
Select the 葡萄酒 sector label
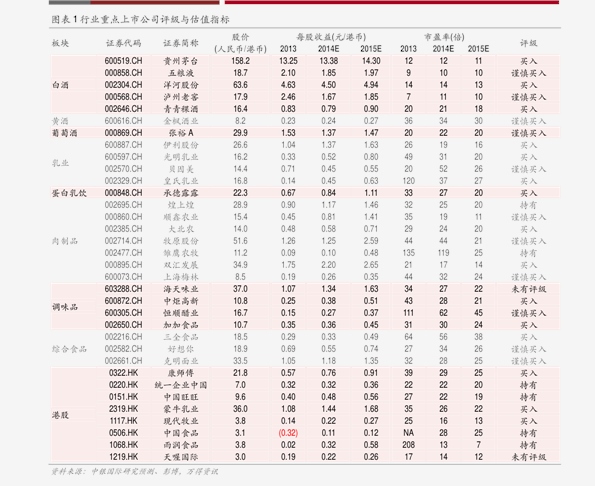[65, 133]
